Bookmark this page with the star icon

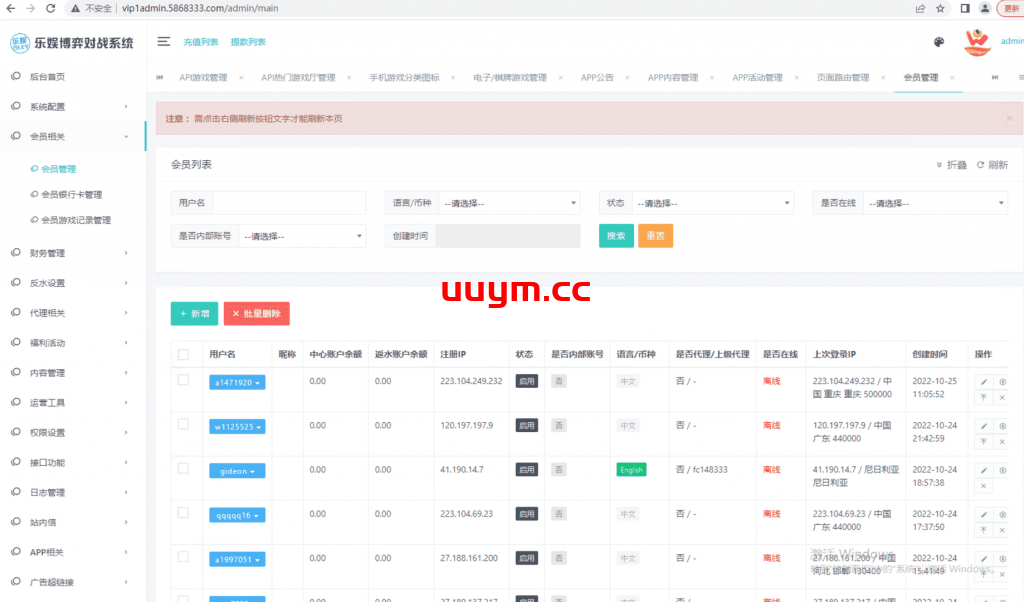[x=940, y=8]
